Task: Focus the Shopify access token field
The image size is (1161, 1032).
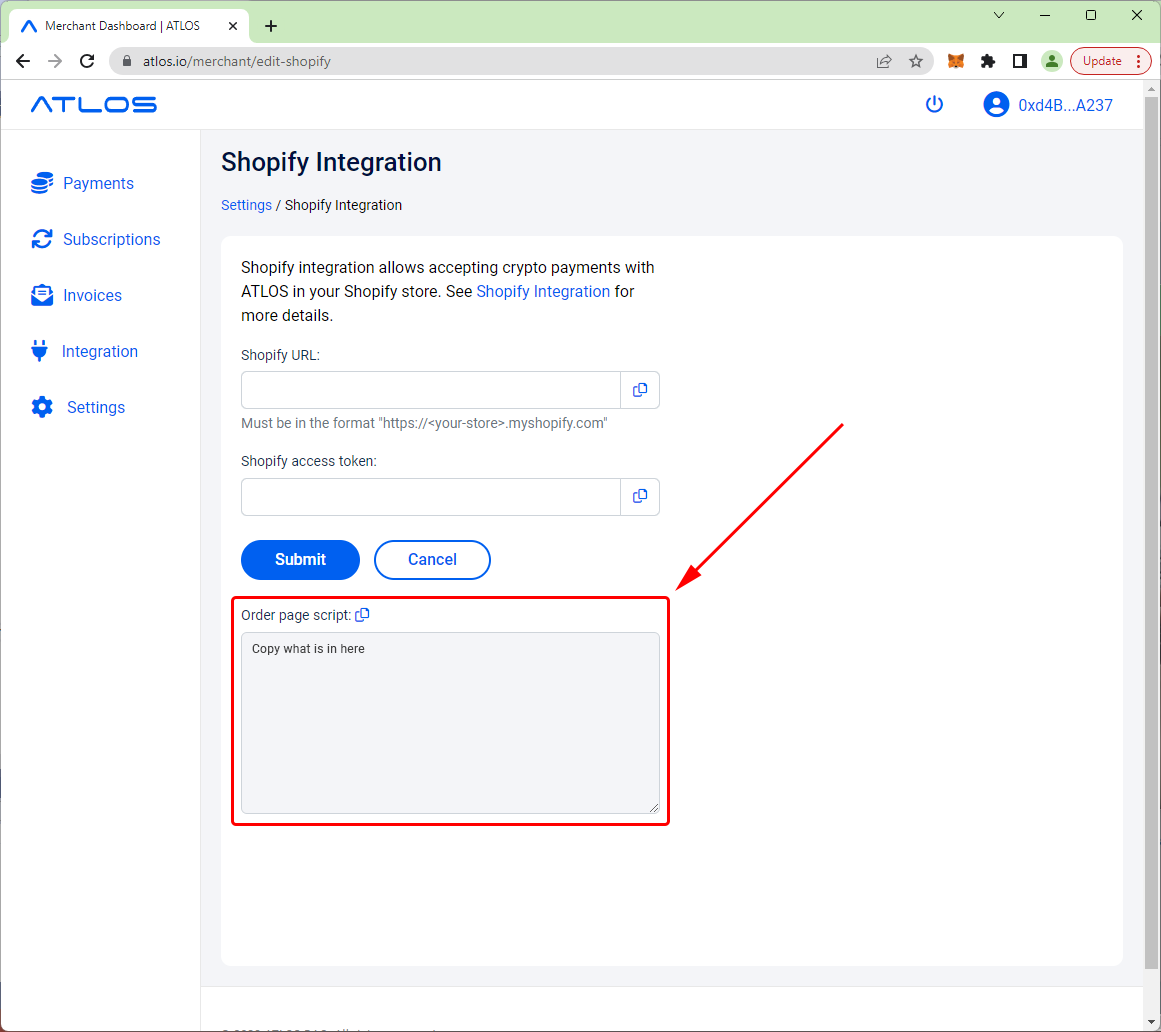Action: [431, 497]
